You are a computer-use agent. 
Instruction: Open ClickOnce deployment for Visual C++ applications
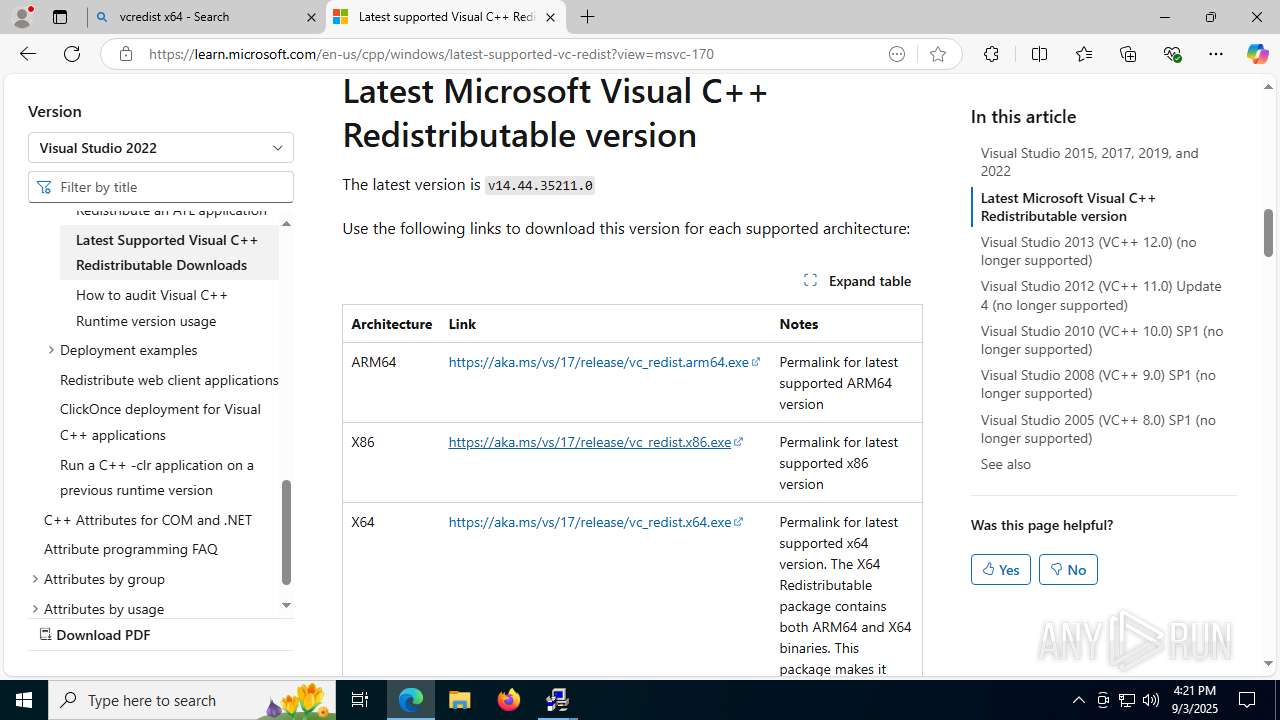(x=160, y=422)
